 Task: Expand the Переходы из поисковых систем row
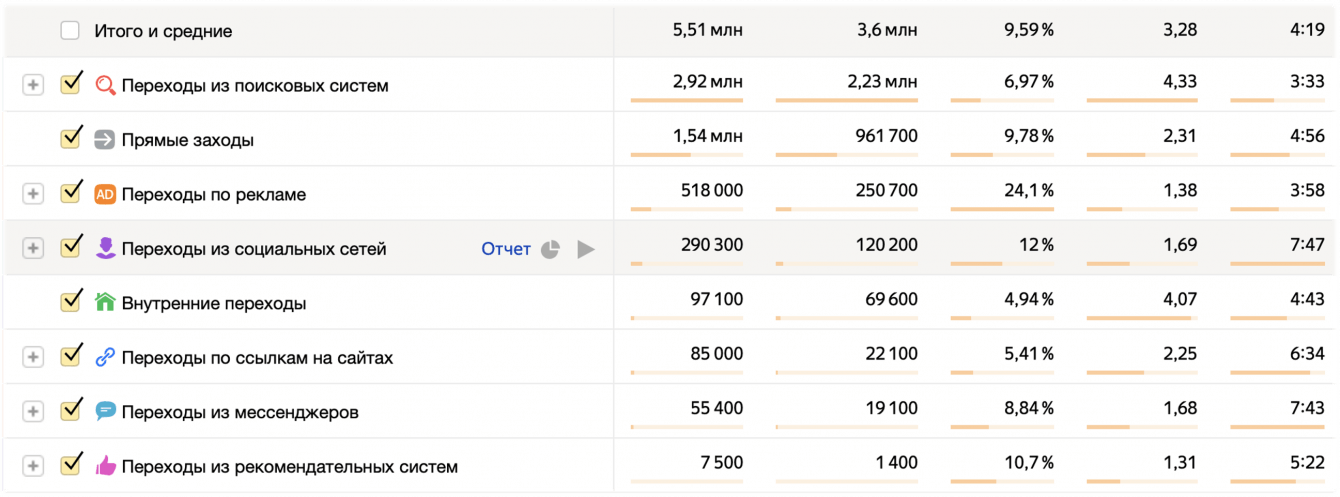click(x=33, y=86)
